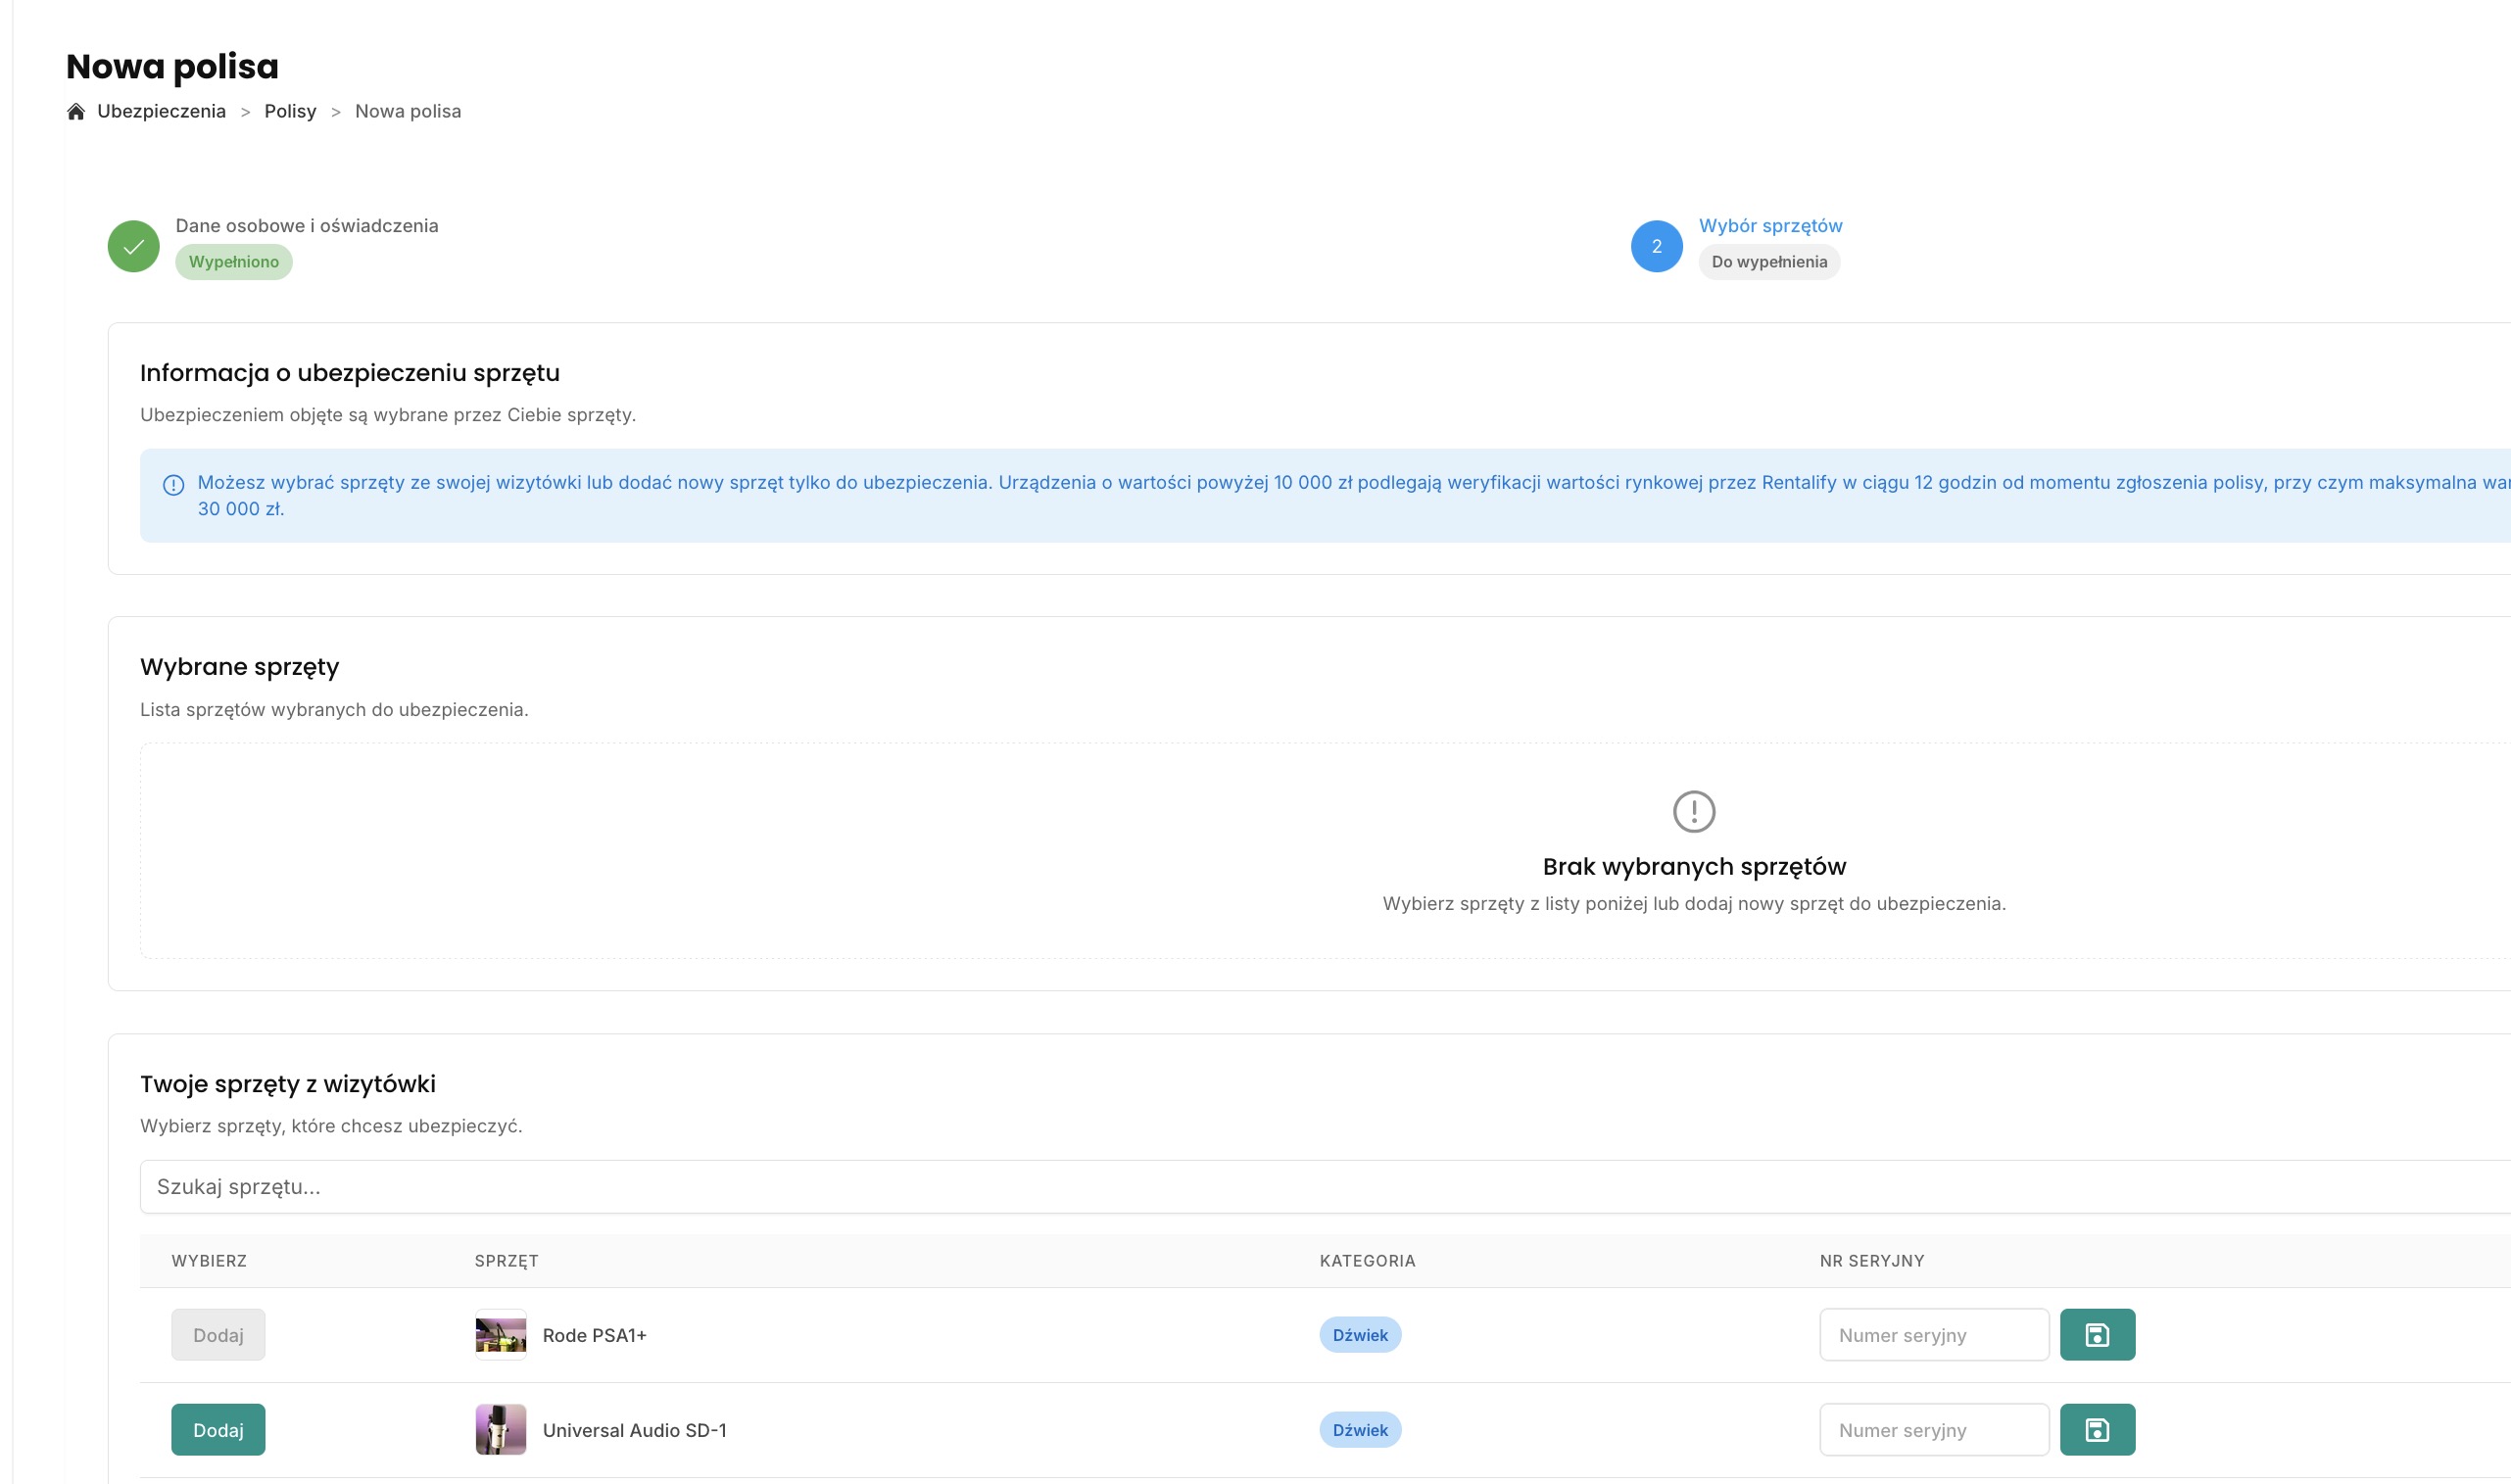This screenshot has height=1484, width=2511.
Task: Click serial number field for Rode PSA1+
Action: coord(1933,1334)
